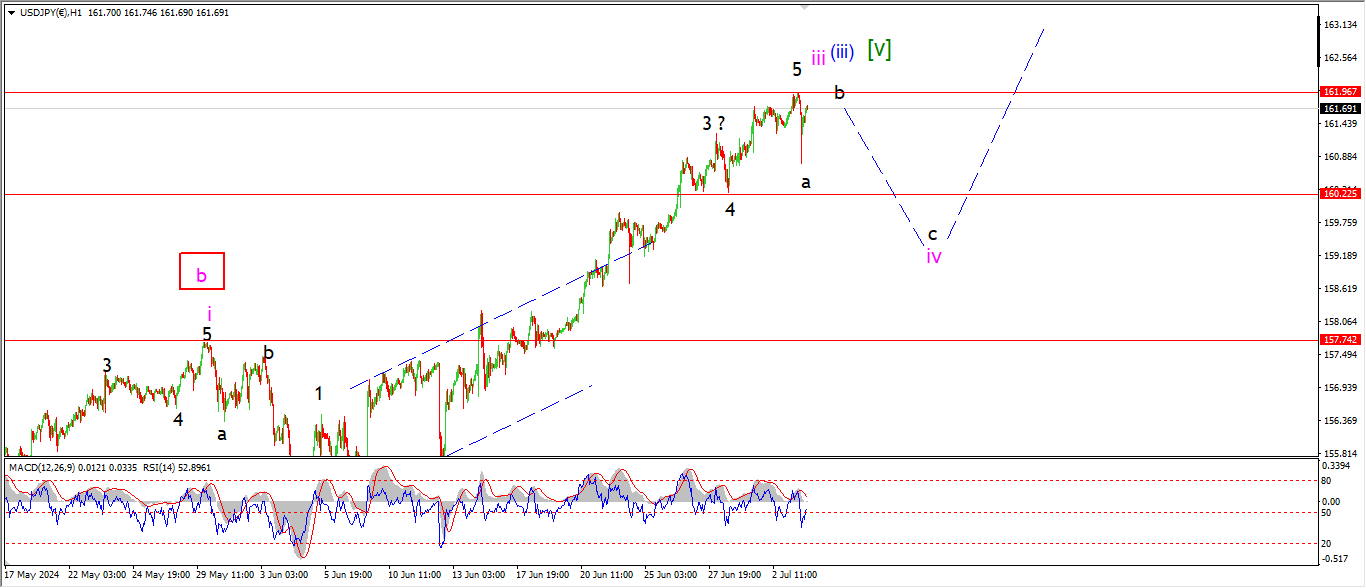Image resolution: width=1366 pixels, height=588 pixels.
Task: Click the red 160.225 price level tag
Action: click(x=1339, y=193)
